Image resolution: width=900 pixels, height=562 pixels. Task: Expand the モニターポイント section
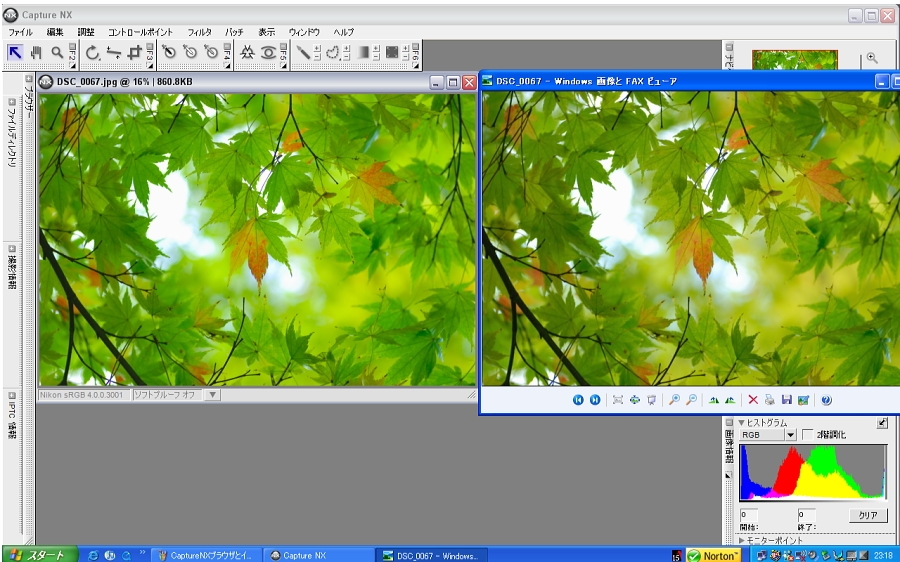click(742, 540)
